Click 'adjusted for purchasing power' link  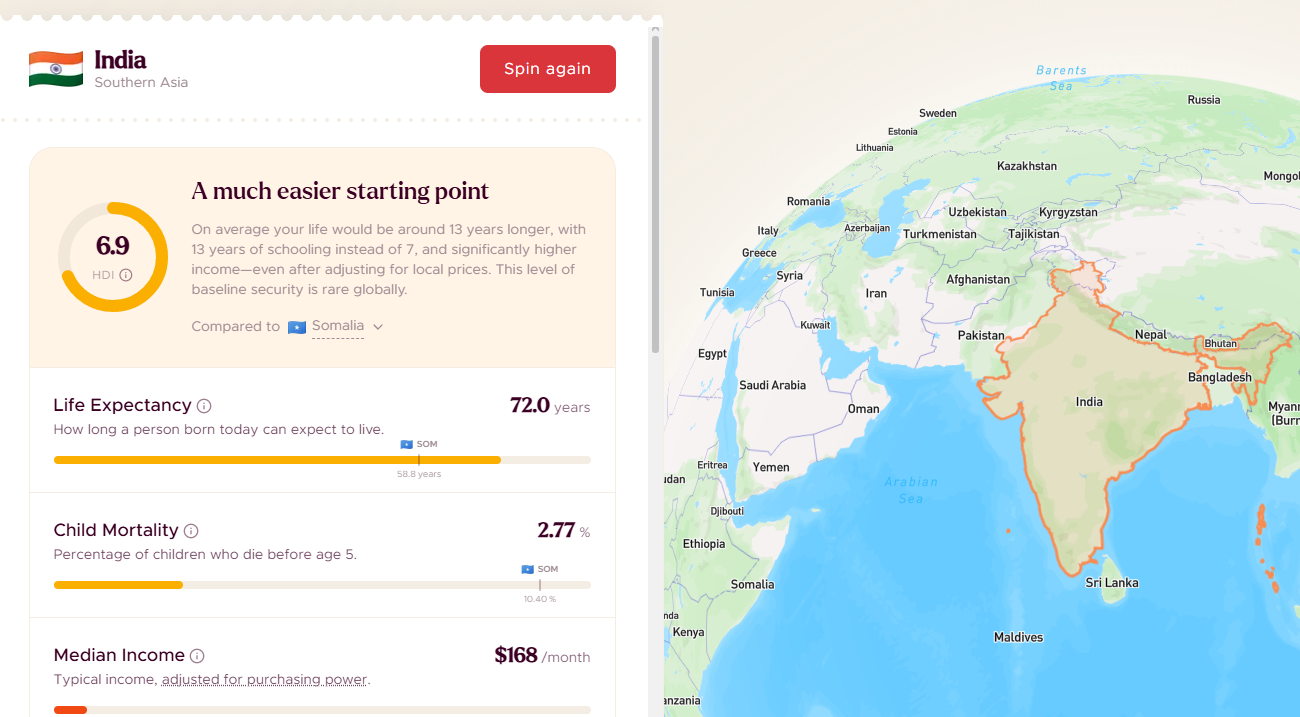click(x=264, y=680)
